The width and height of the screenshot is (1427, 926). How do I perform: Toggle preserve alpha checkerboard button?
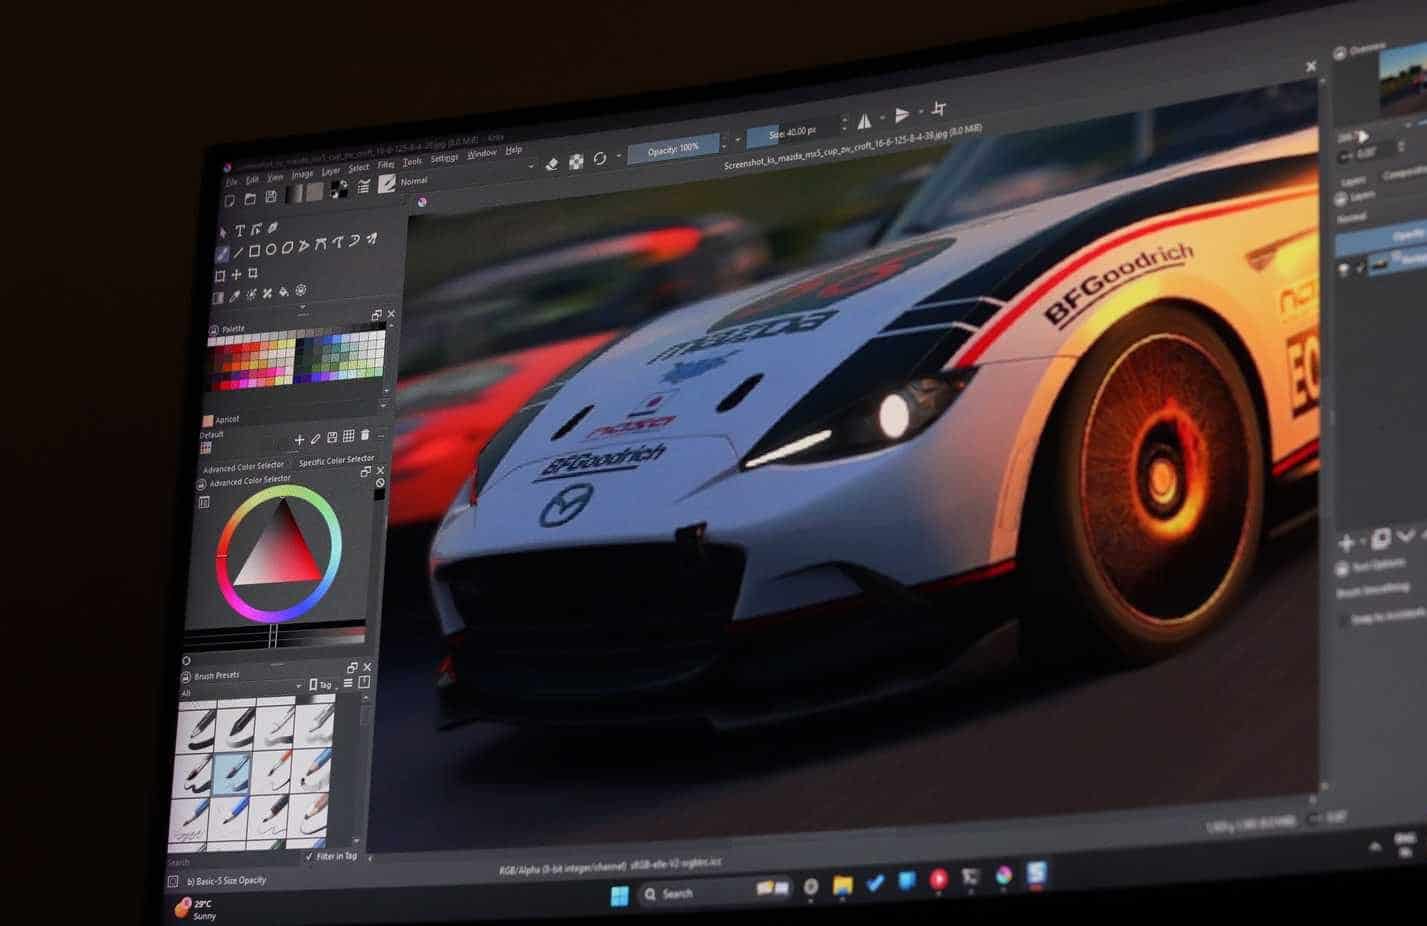coord(576,161)
